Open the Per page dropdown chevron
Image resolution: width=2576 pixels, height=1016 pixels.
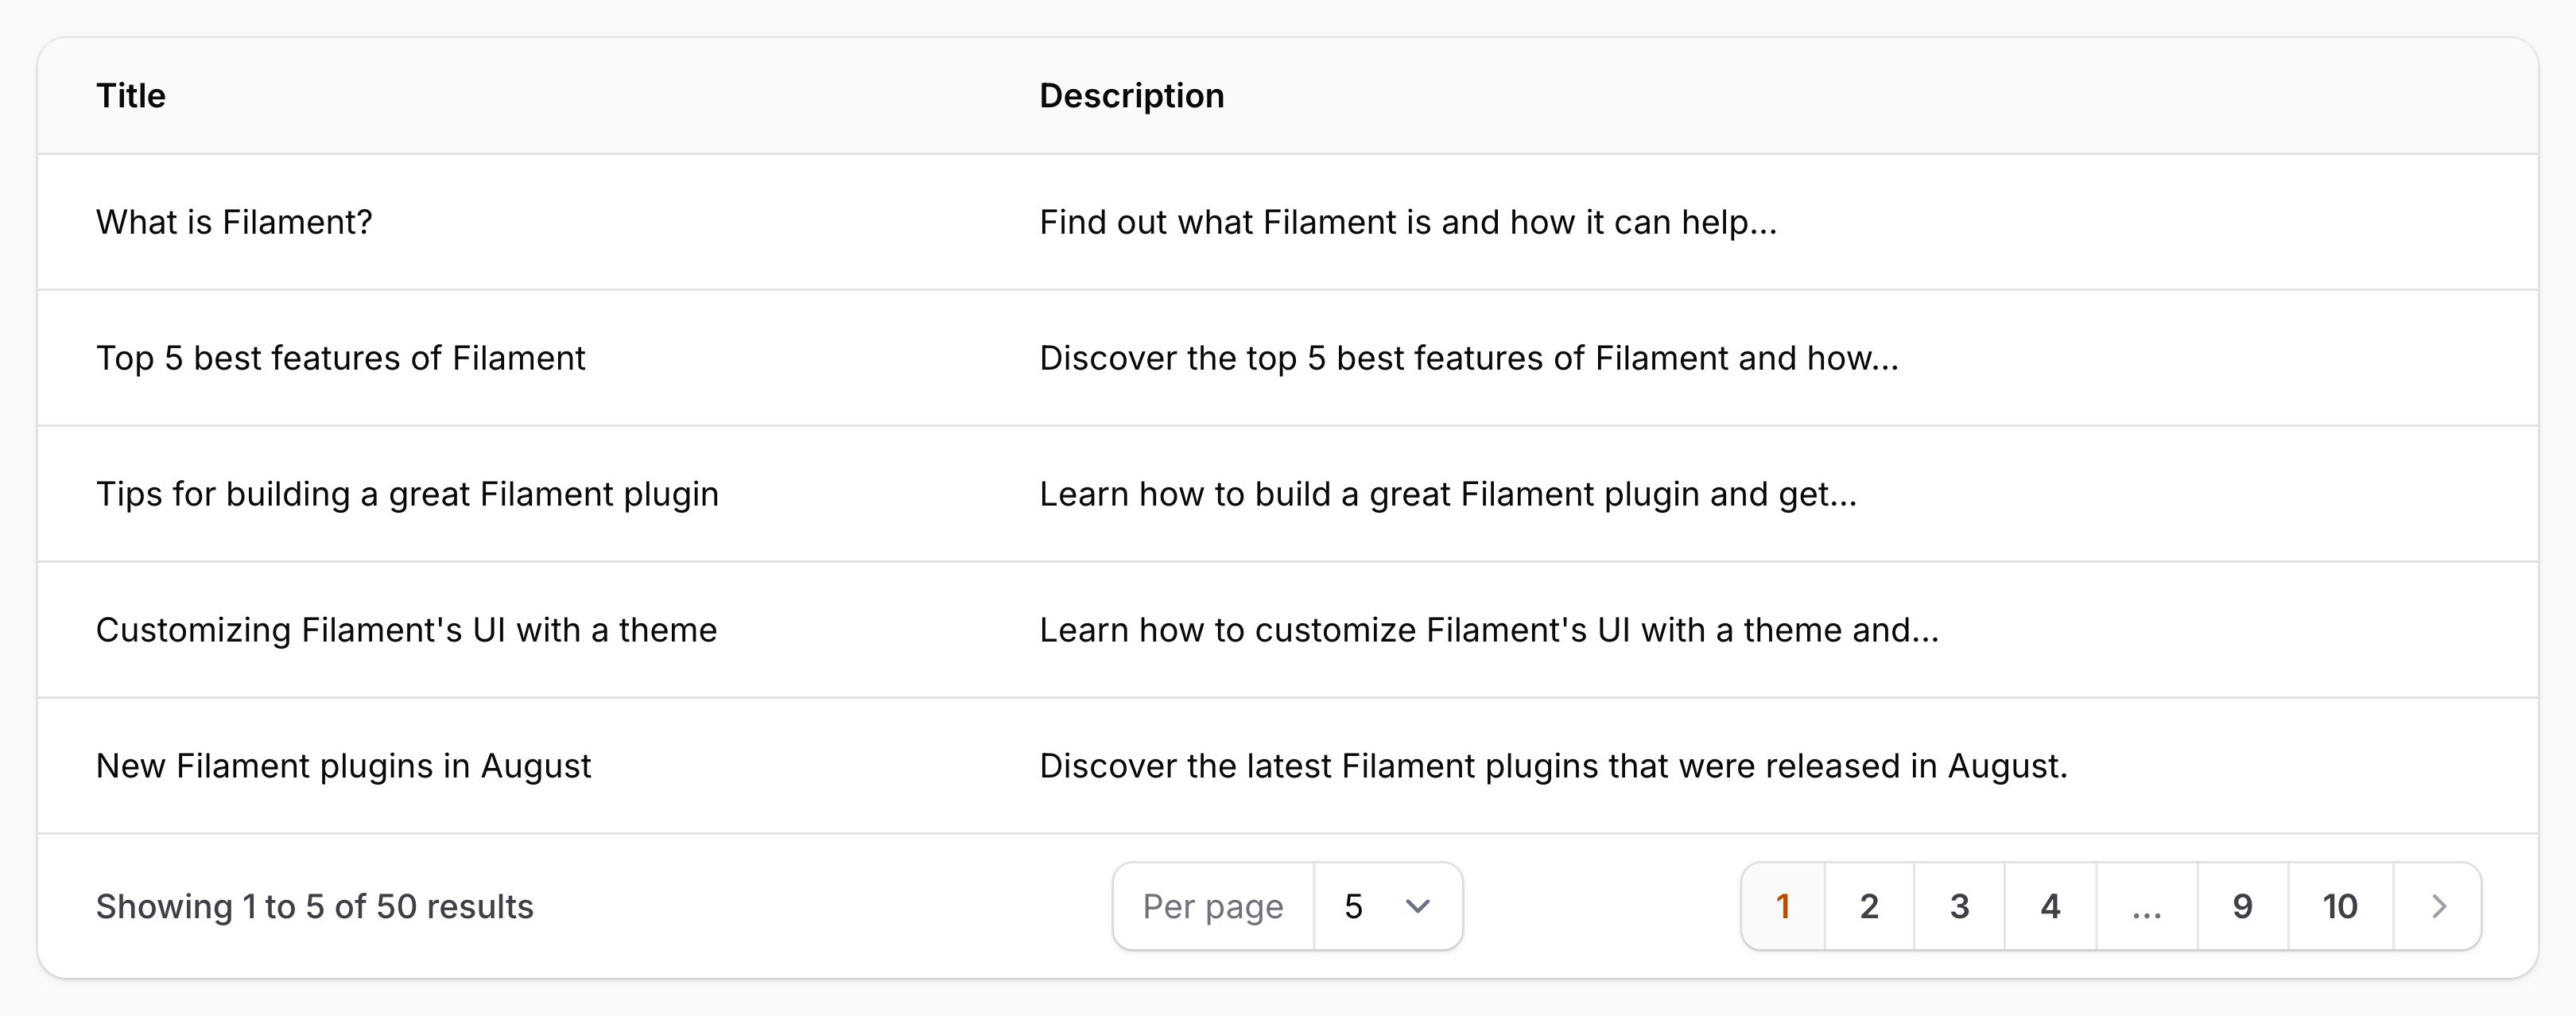coord(1417,906)
